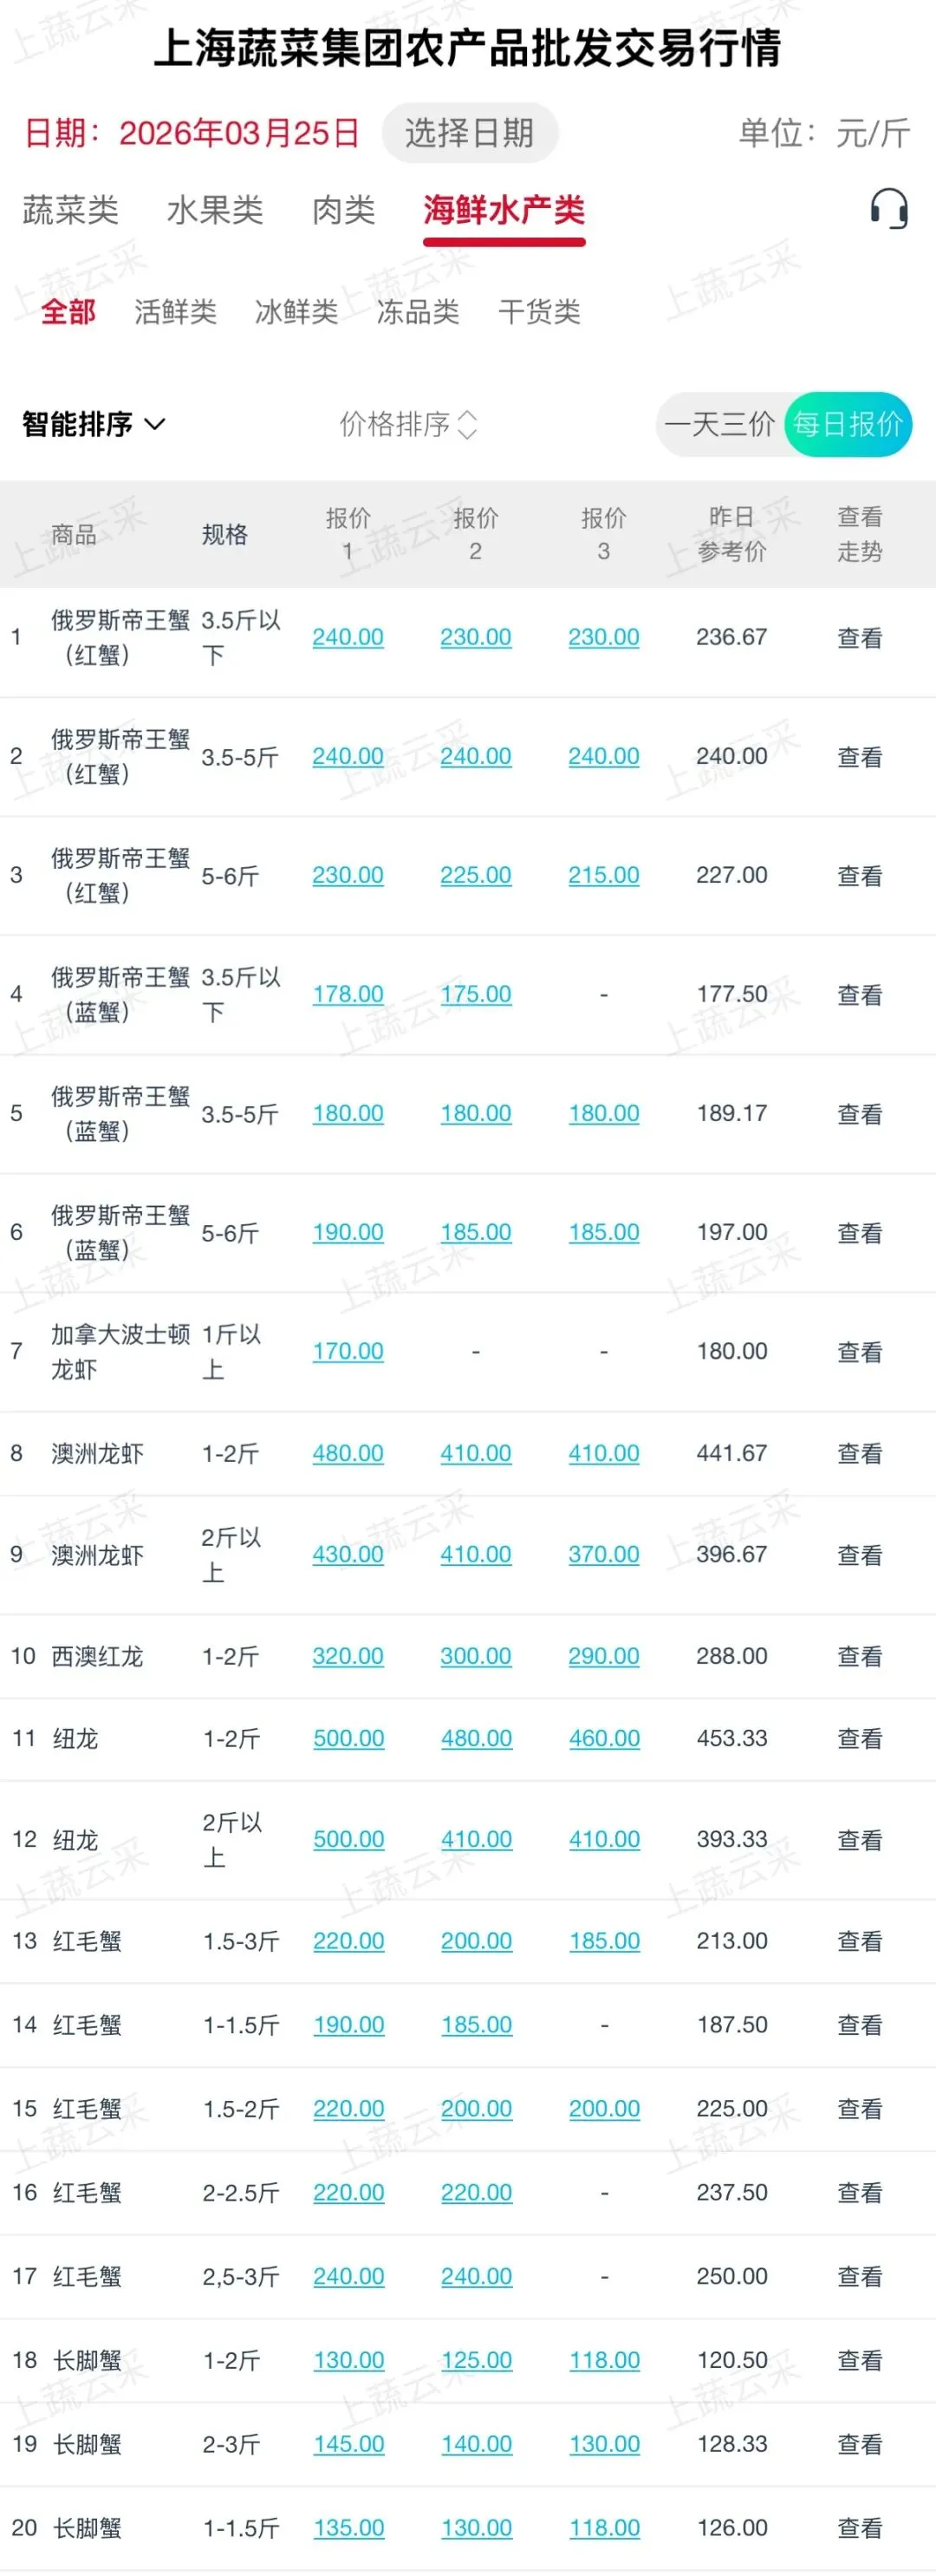Filter by 冰鲜类 subcategory
This screenshot has width=936, height=2576.
[296, 312]
